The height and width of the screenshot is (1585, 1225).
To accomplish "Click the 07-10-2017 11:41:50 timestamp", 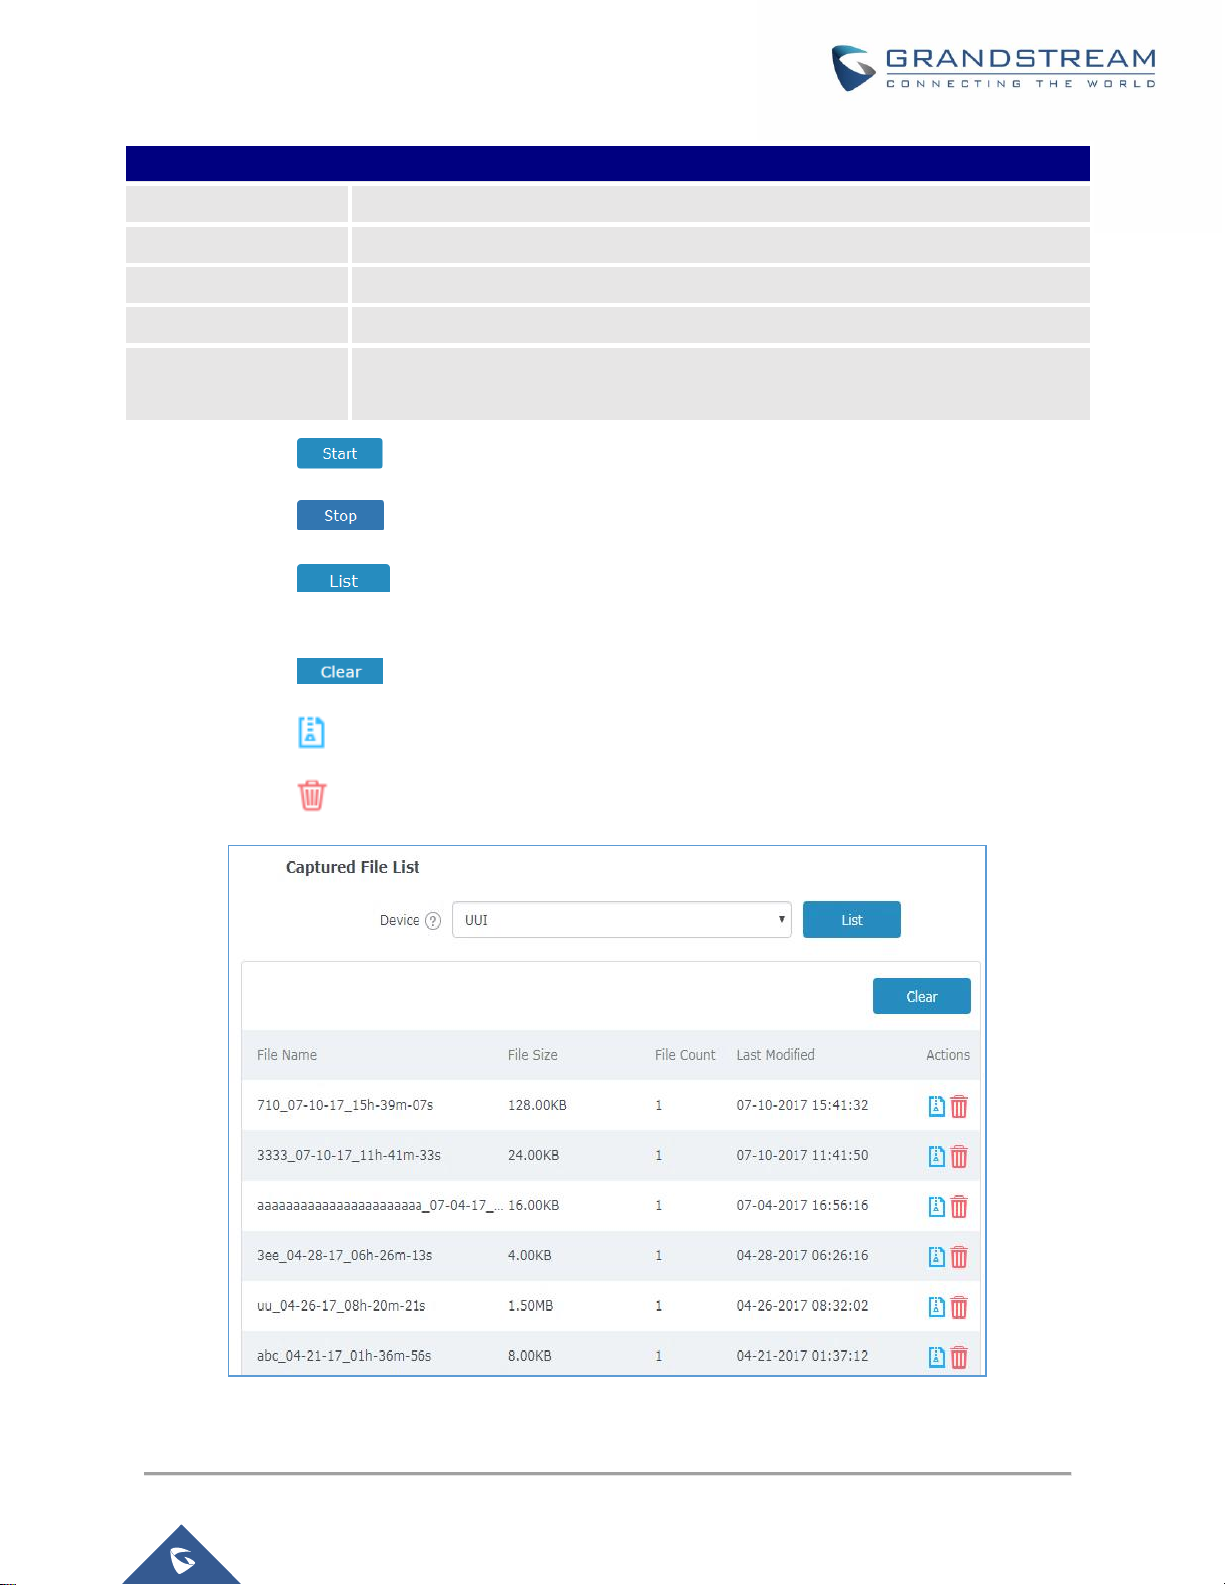I will click(802, 1155).
